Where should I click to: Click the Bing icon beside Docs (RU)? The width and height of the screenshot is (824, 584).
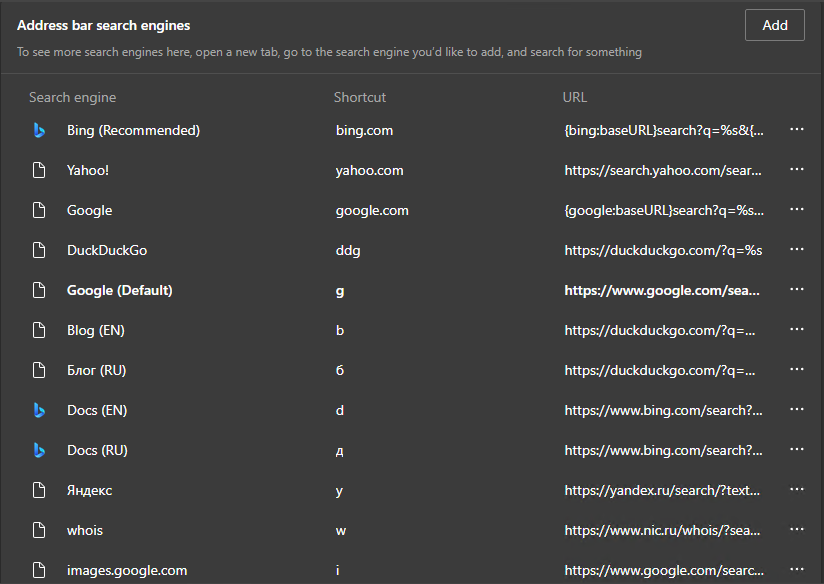coord(39,450)
